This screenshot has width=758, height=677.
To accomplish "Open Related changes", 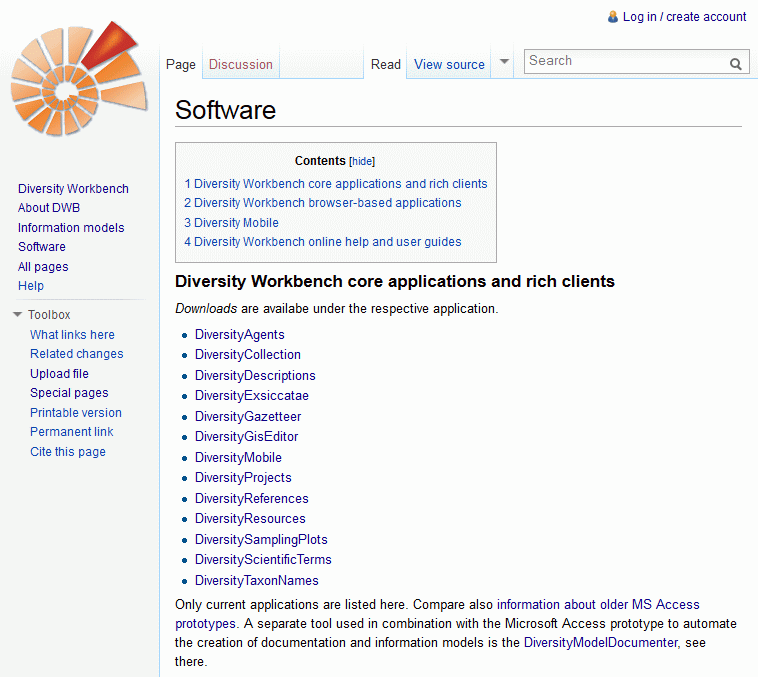I will tap(76, 354).
